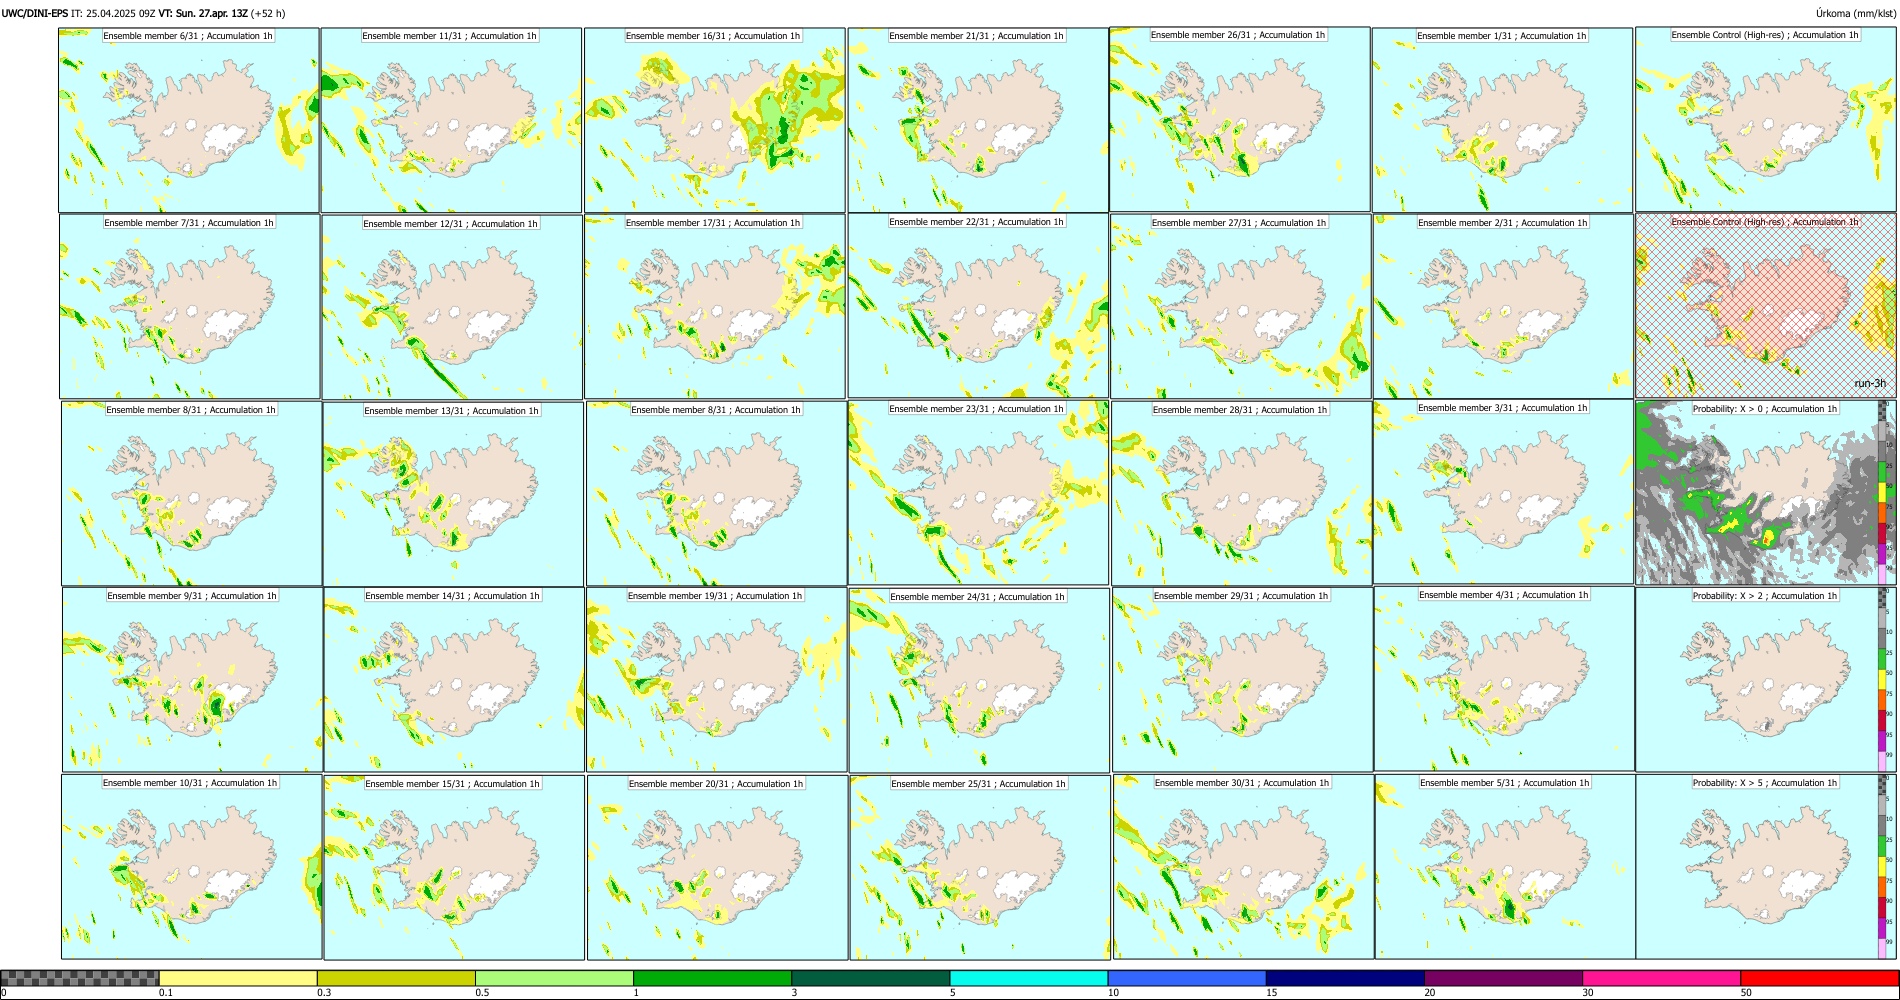This screenshot has height=1000, width=1900.
Task: Click the yellow 0.1–0.3 legend swatch
Action: point(238,978)
